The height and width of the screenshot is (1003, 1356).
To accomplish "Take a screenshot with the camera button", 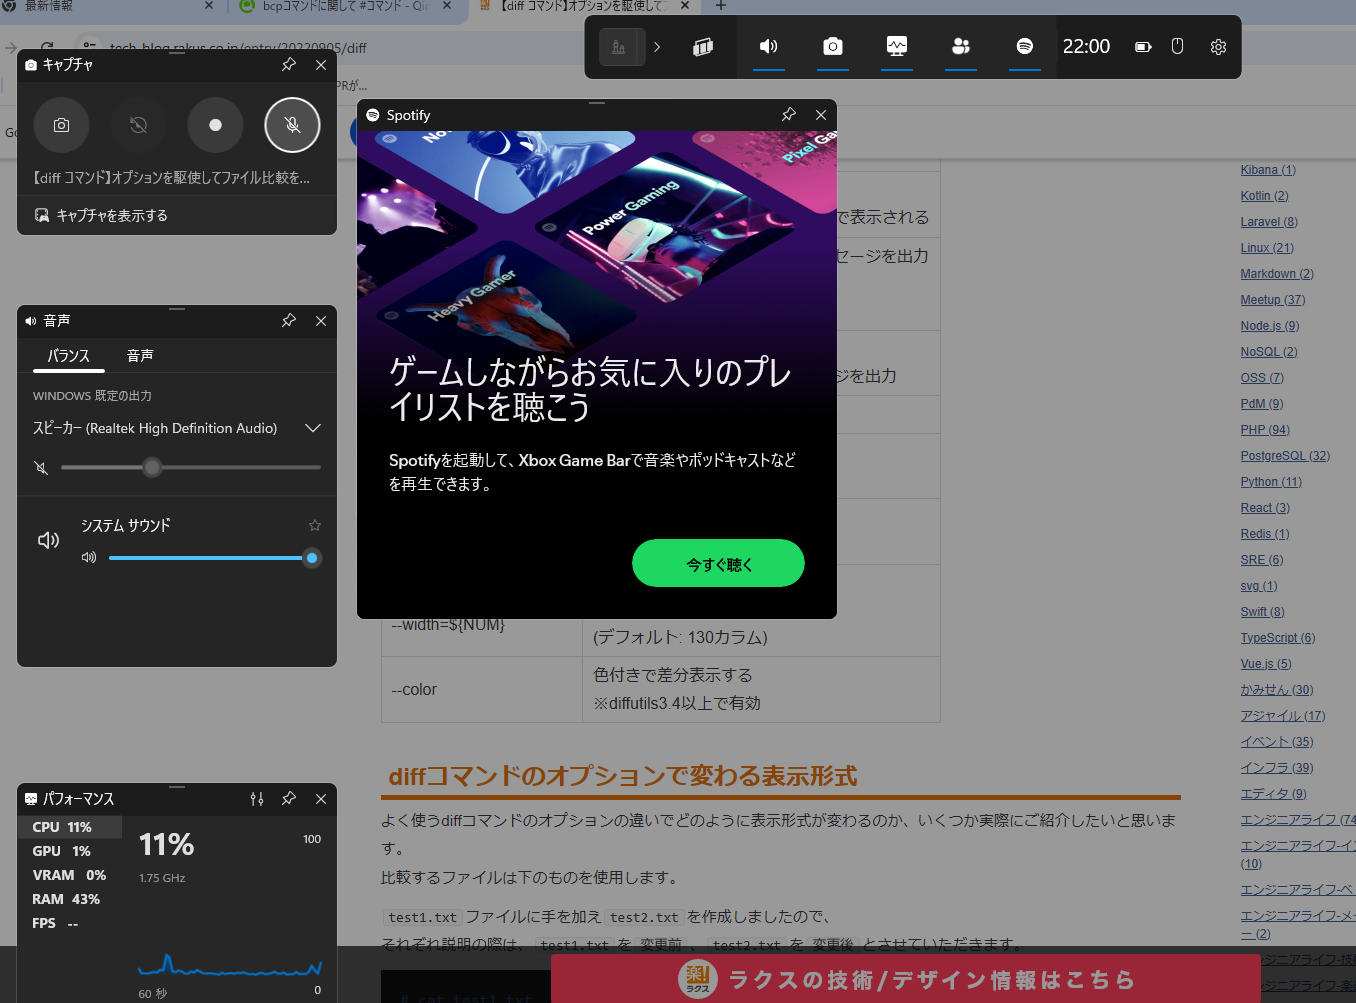I will coord(61,125).
